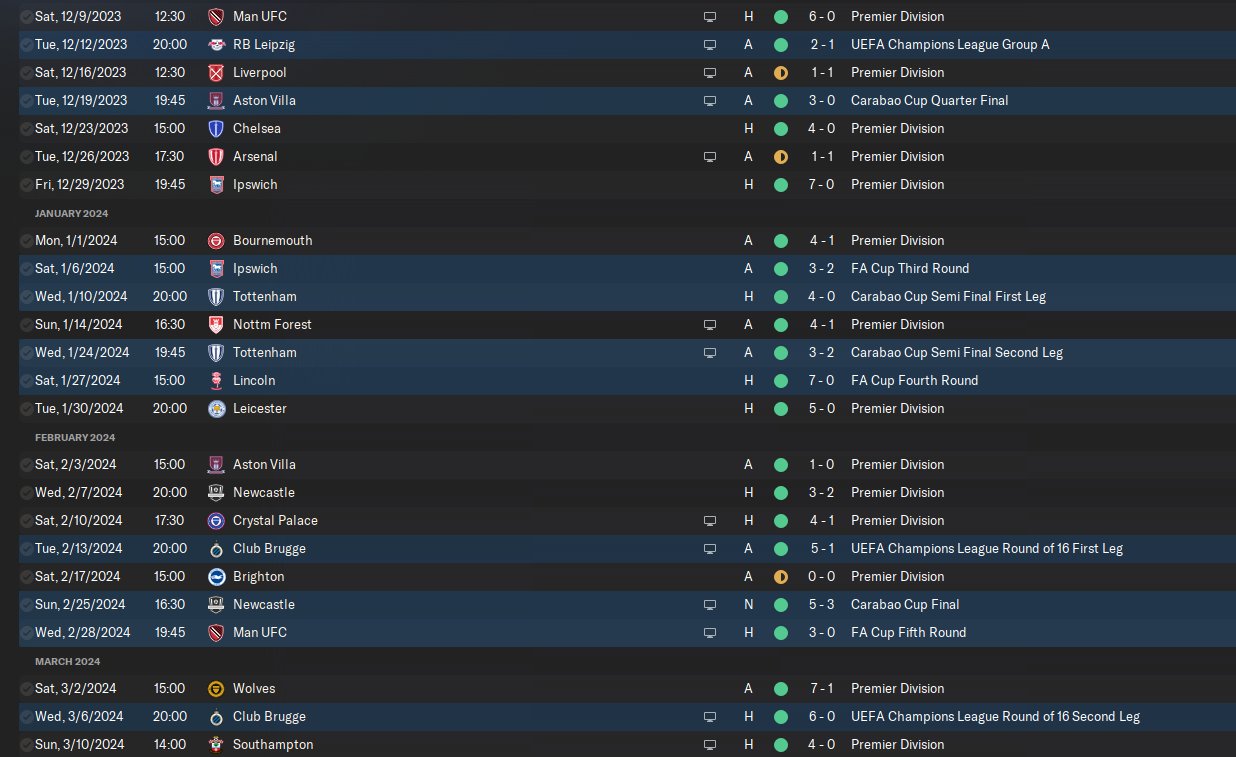
Task: Toggle the checkmark on the Bournemouth 1/1/2024 row
Action: 26,241
